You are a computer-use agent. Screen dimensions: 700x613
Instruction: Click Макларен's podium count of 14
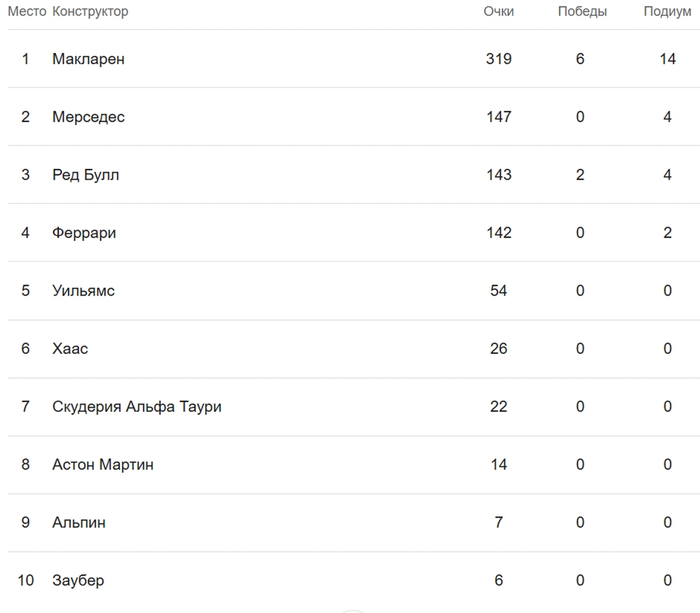(x=668, y=59)
